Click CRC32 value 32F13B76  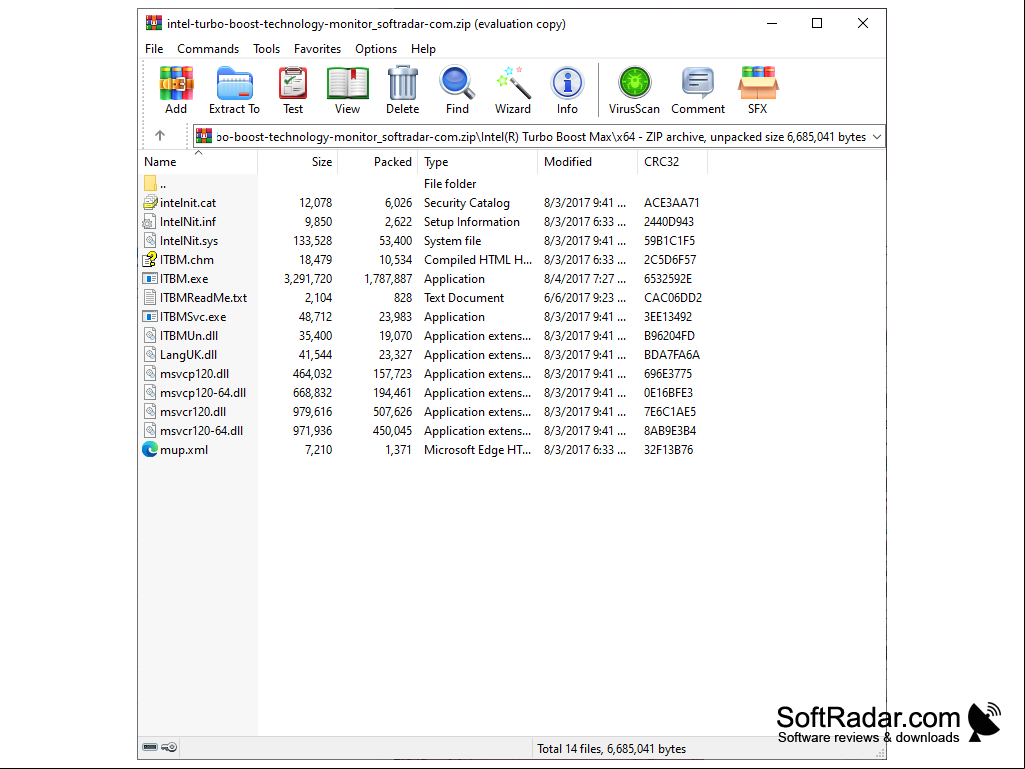tap(668, 450)
